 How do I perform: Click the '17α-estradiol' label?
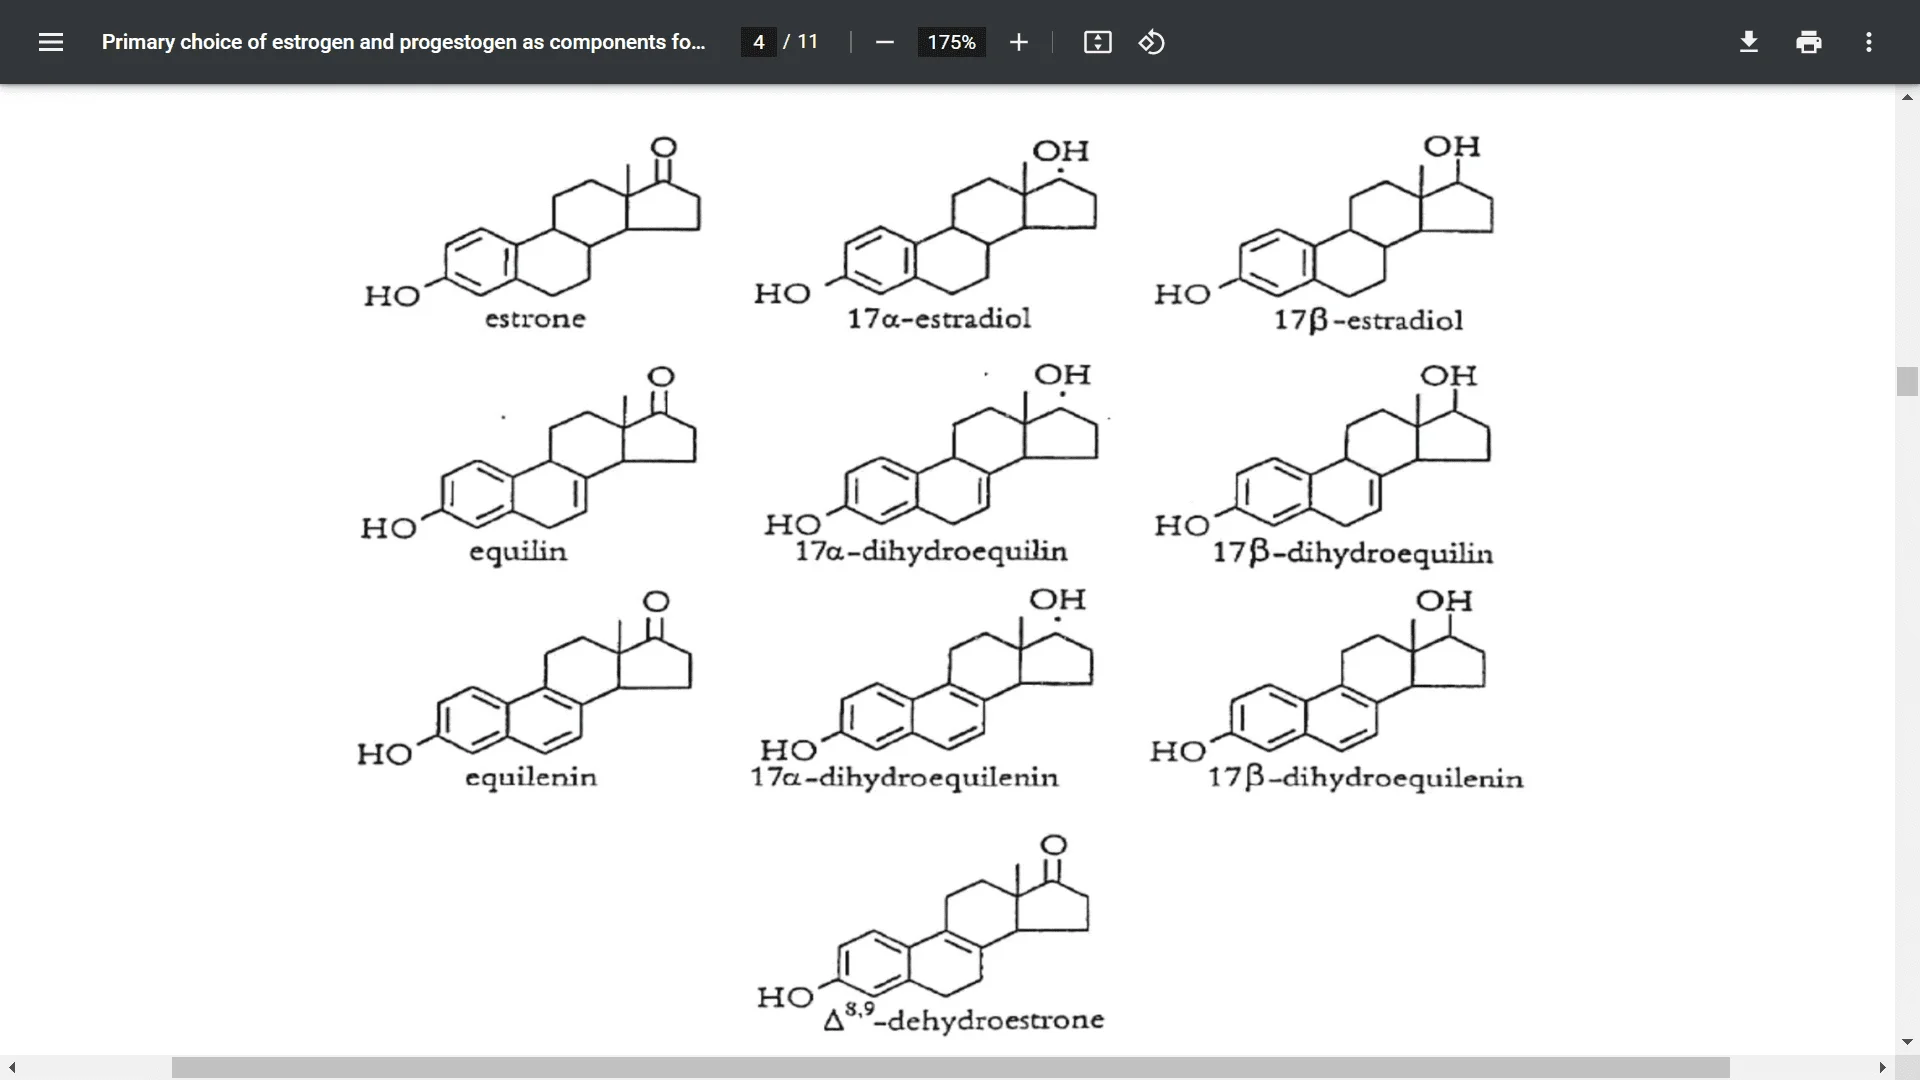tap(939, 319)
